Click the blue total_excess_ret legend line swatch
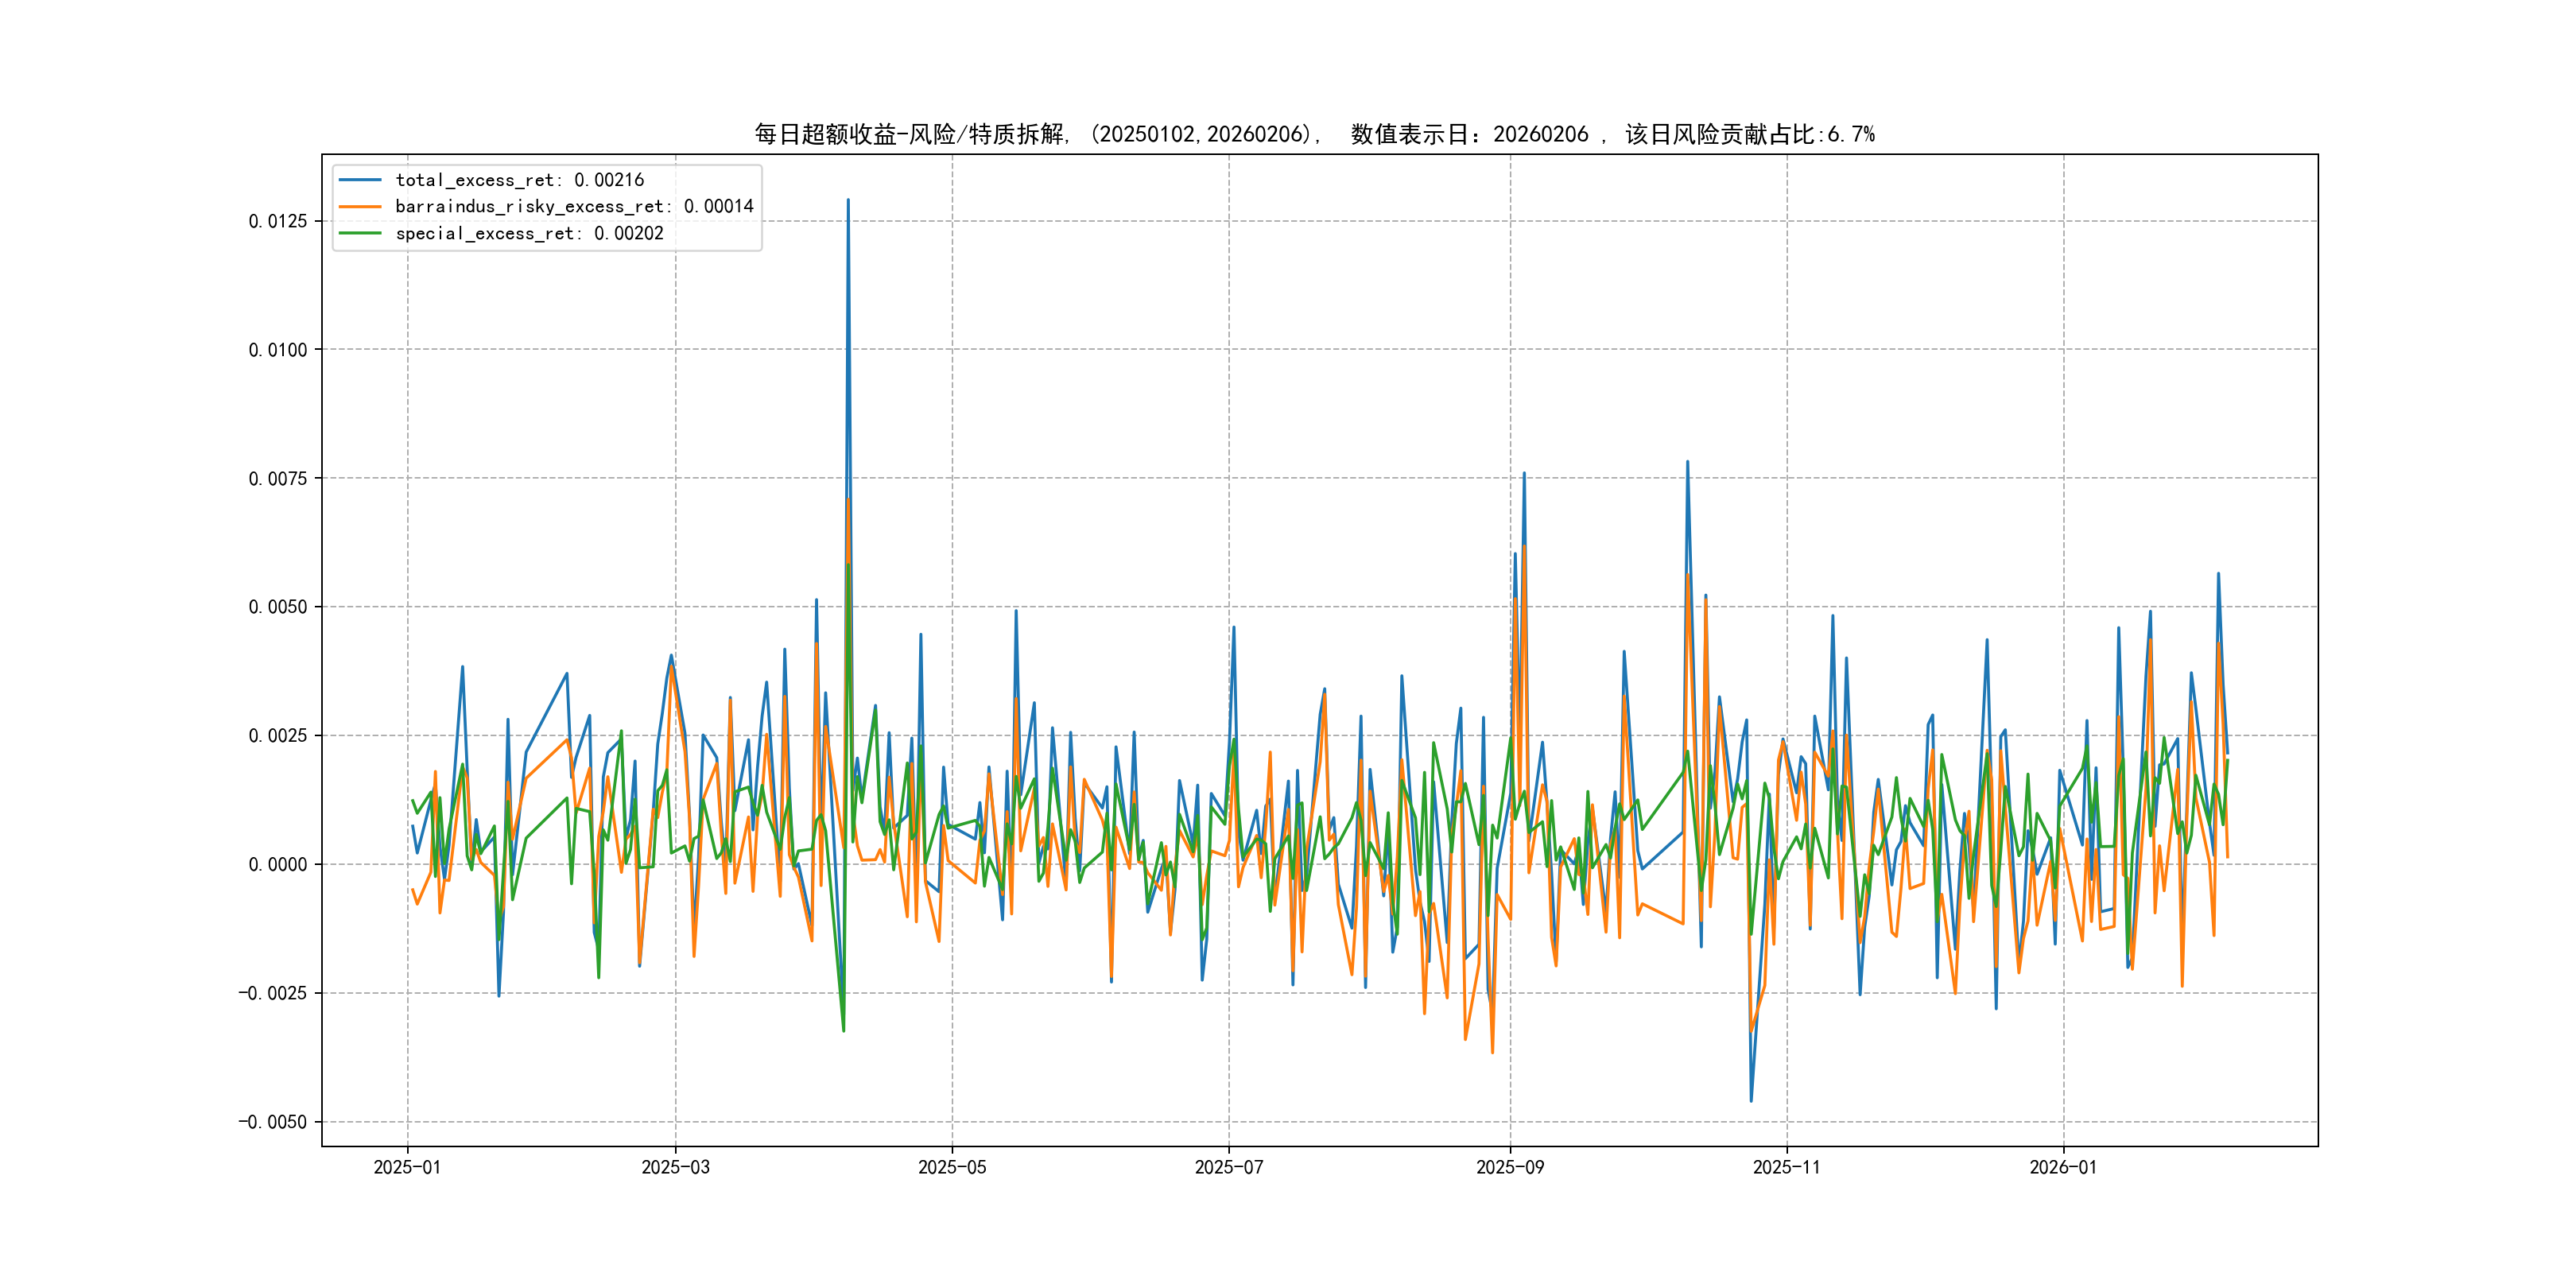Screen dimensions: 2576x1288 coord(360,180)
